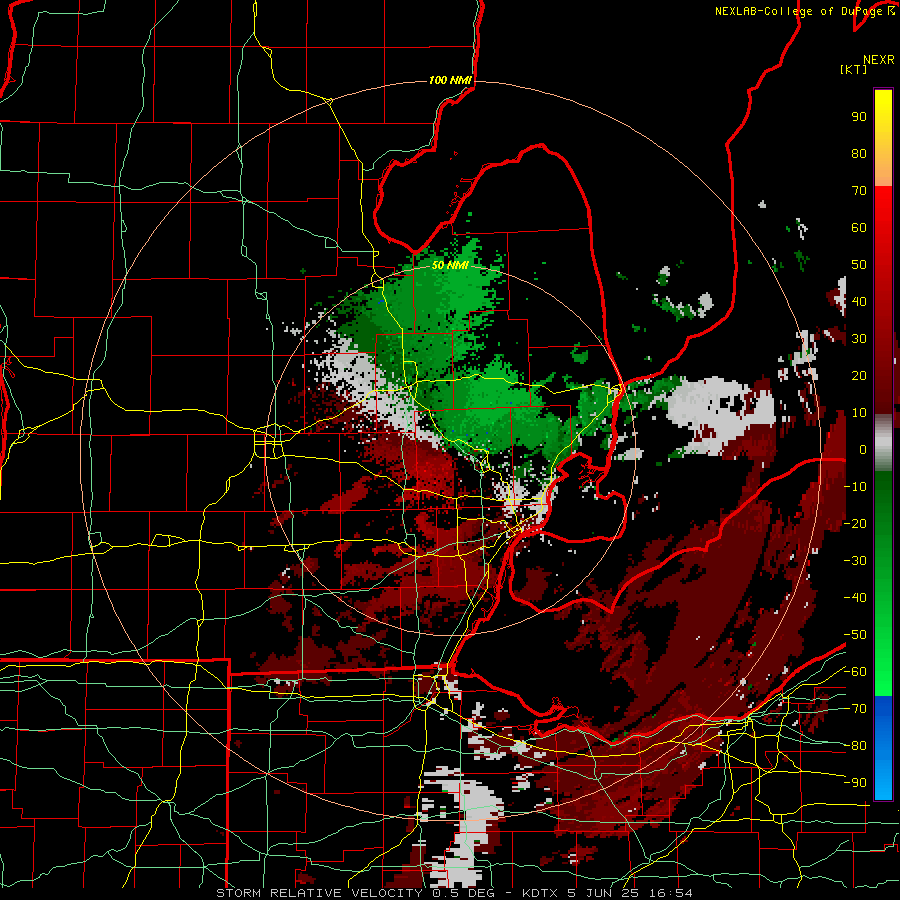Click the positive 60 scale value
Viewport: 900px width, 900px height.
click(859, 227)
